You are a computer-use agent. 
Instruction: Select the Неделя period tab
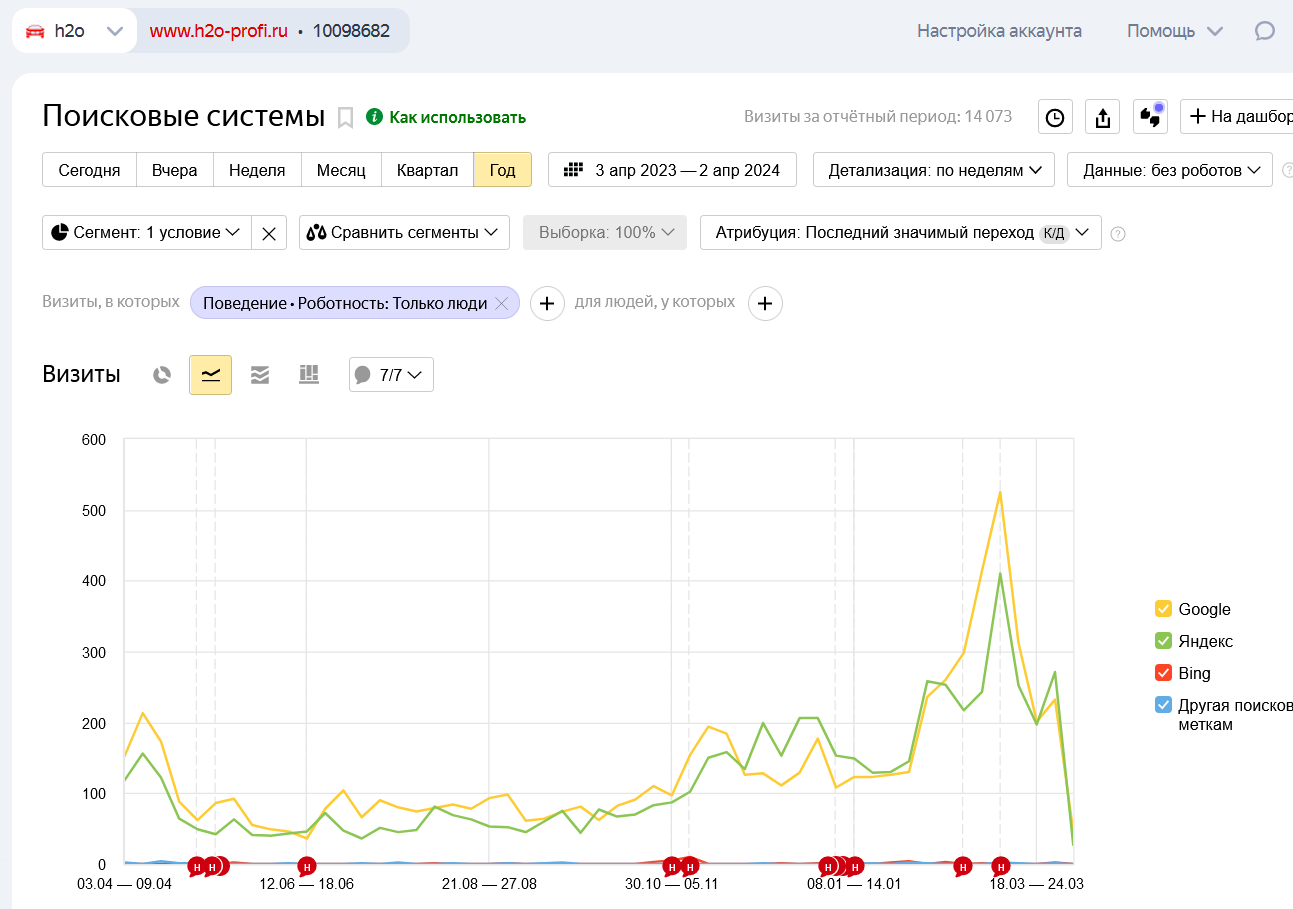(x=257, y=170)
